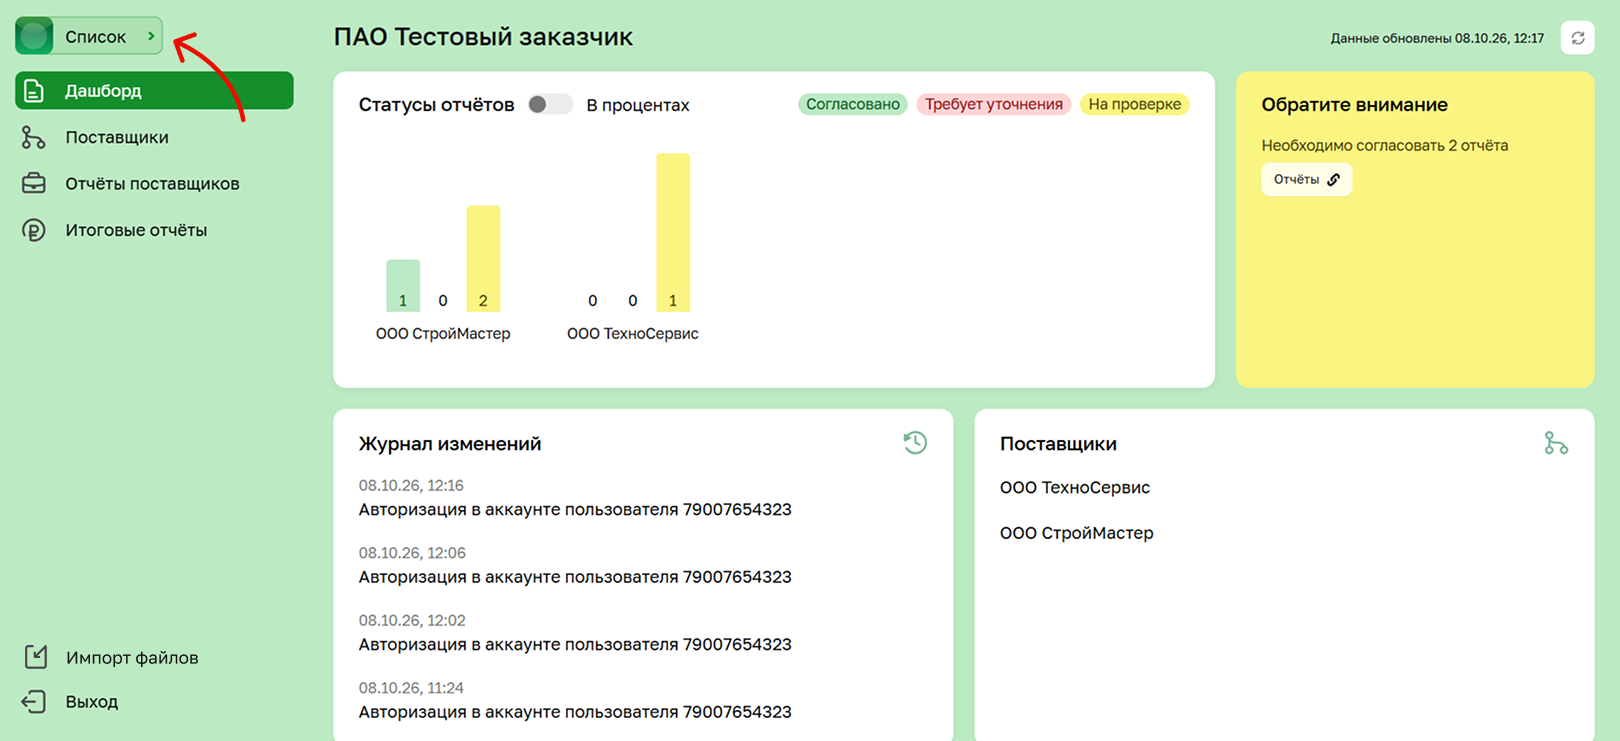Click the Статусы отчётов heading

coord(437,105)
